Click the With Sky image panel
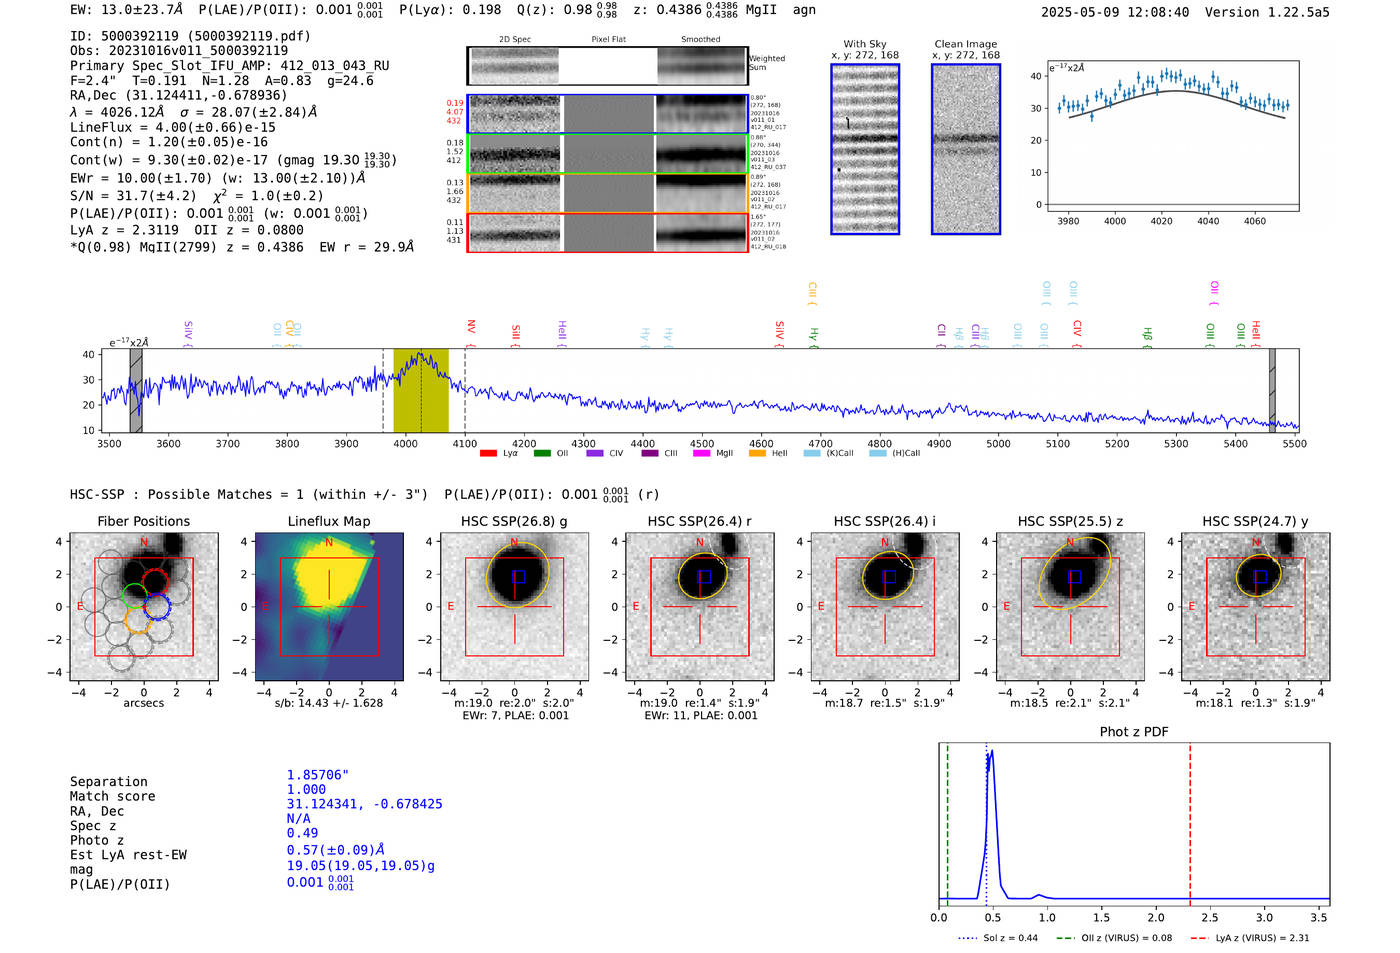 click(865, 149)
